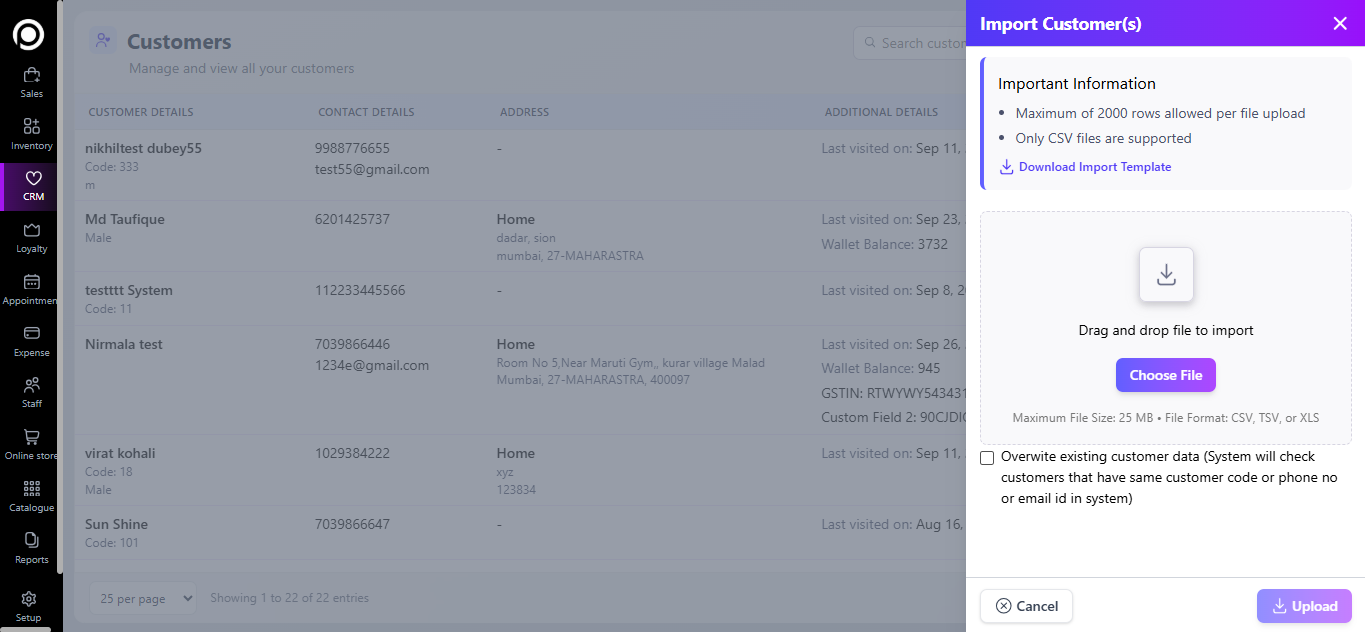
Task: Click Download Import Template link
Action: [x=1094, y=167]
